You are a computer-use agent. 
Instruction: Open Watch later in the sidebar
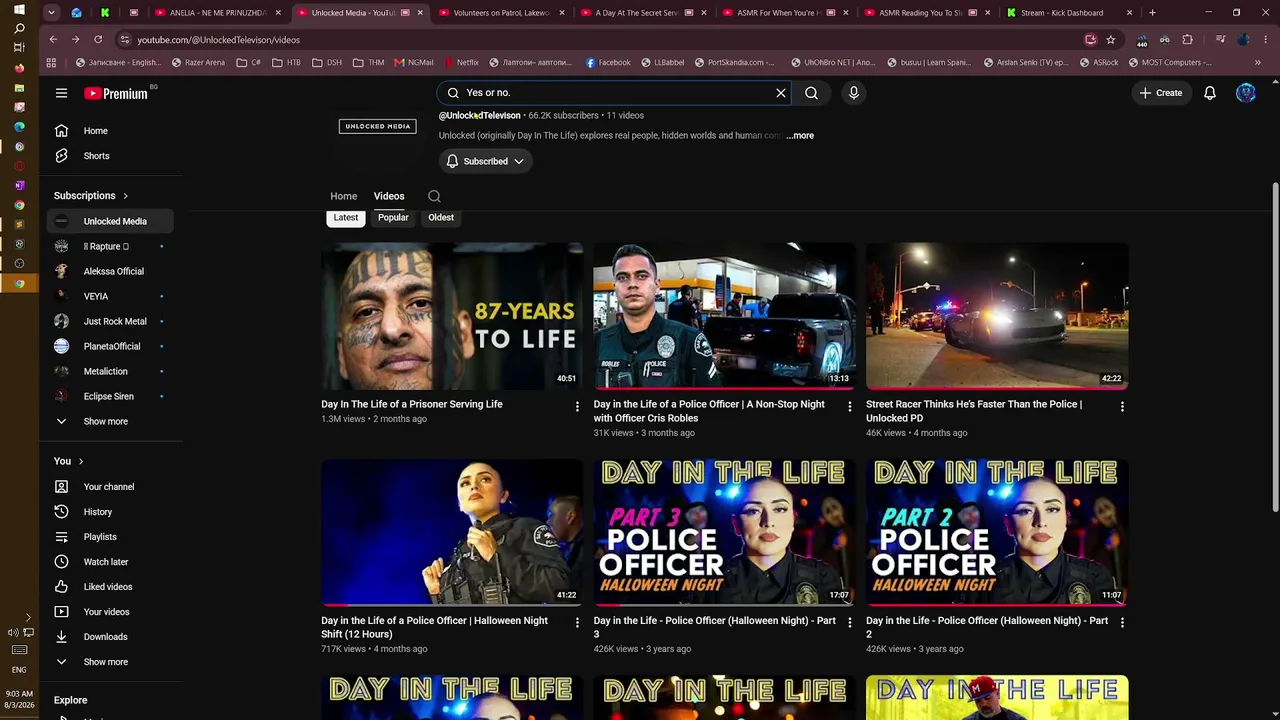pyautogui.click(x=111, y=562)
